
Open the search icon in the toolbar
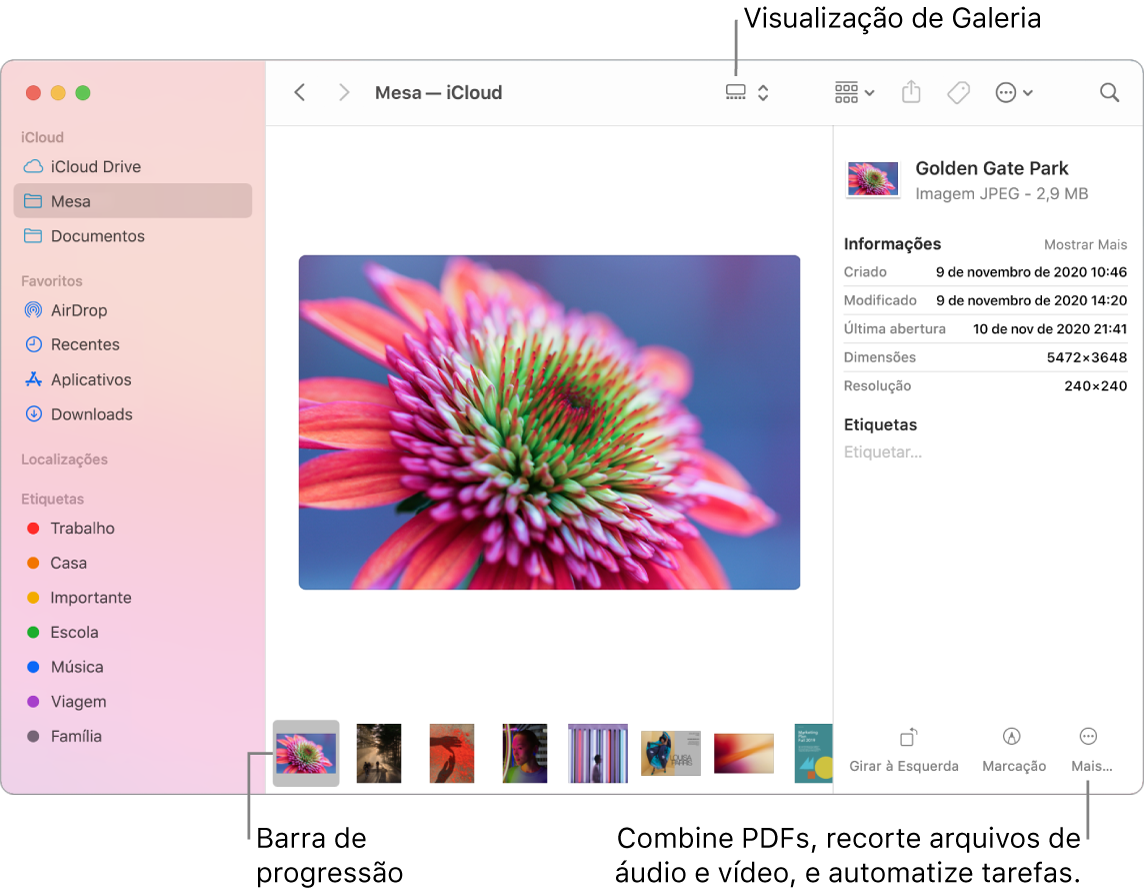point(1109,92)
